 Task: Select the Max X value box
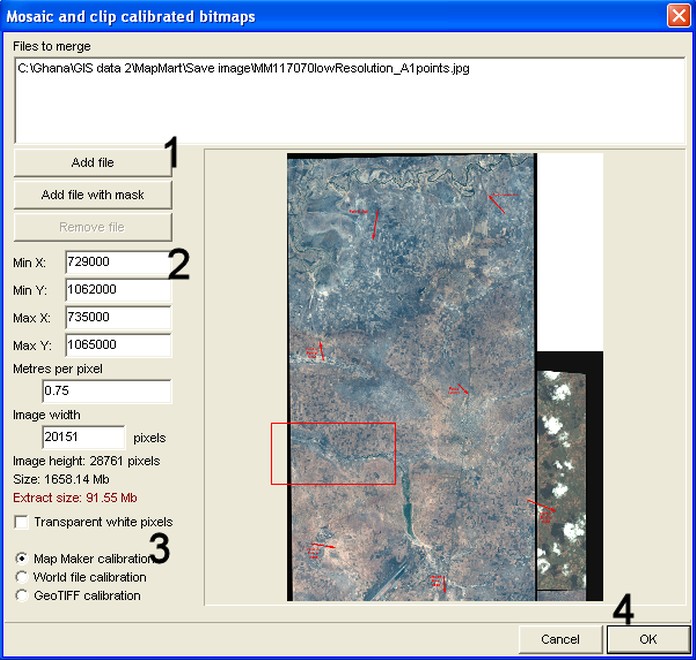(x=117, y=317)
